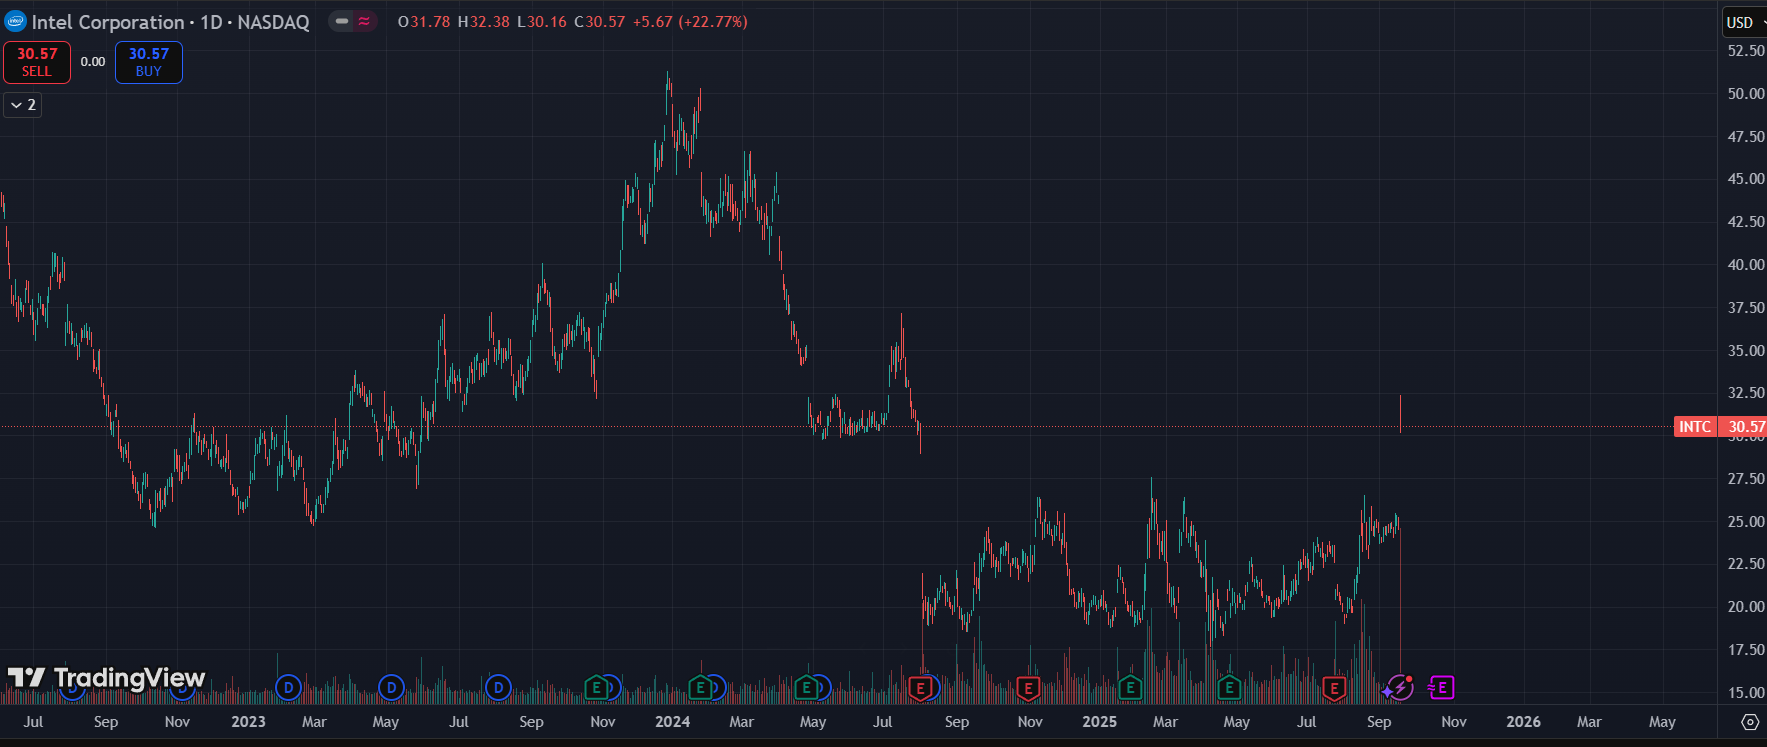
Task: Click the green earnings marker near November 2023
Action: [x=596, y=688]
